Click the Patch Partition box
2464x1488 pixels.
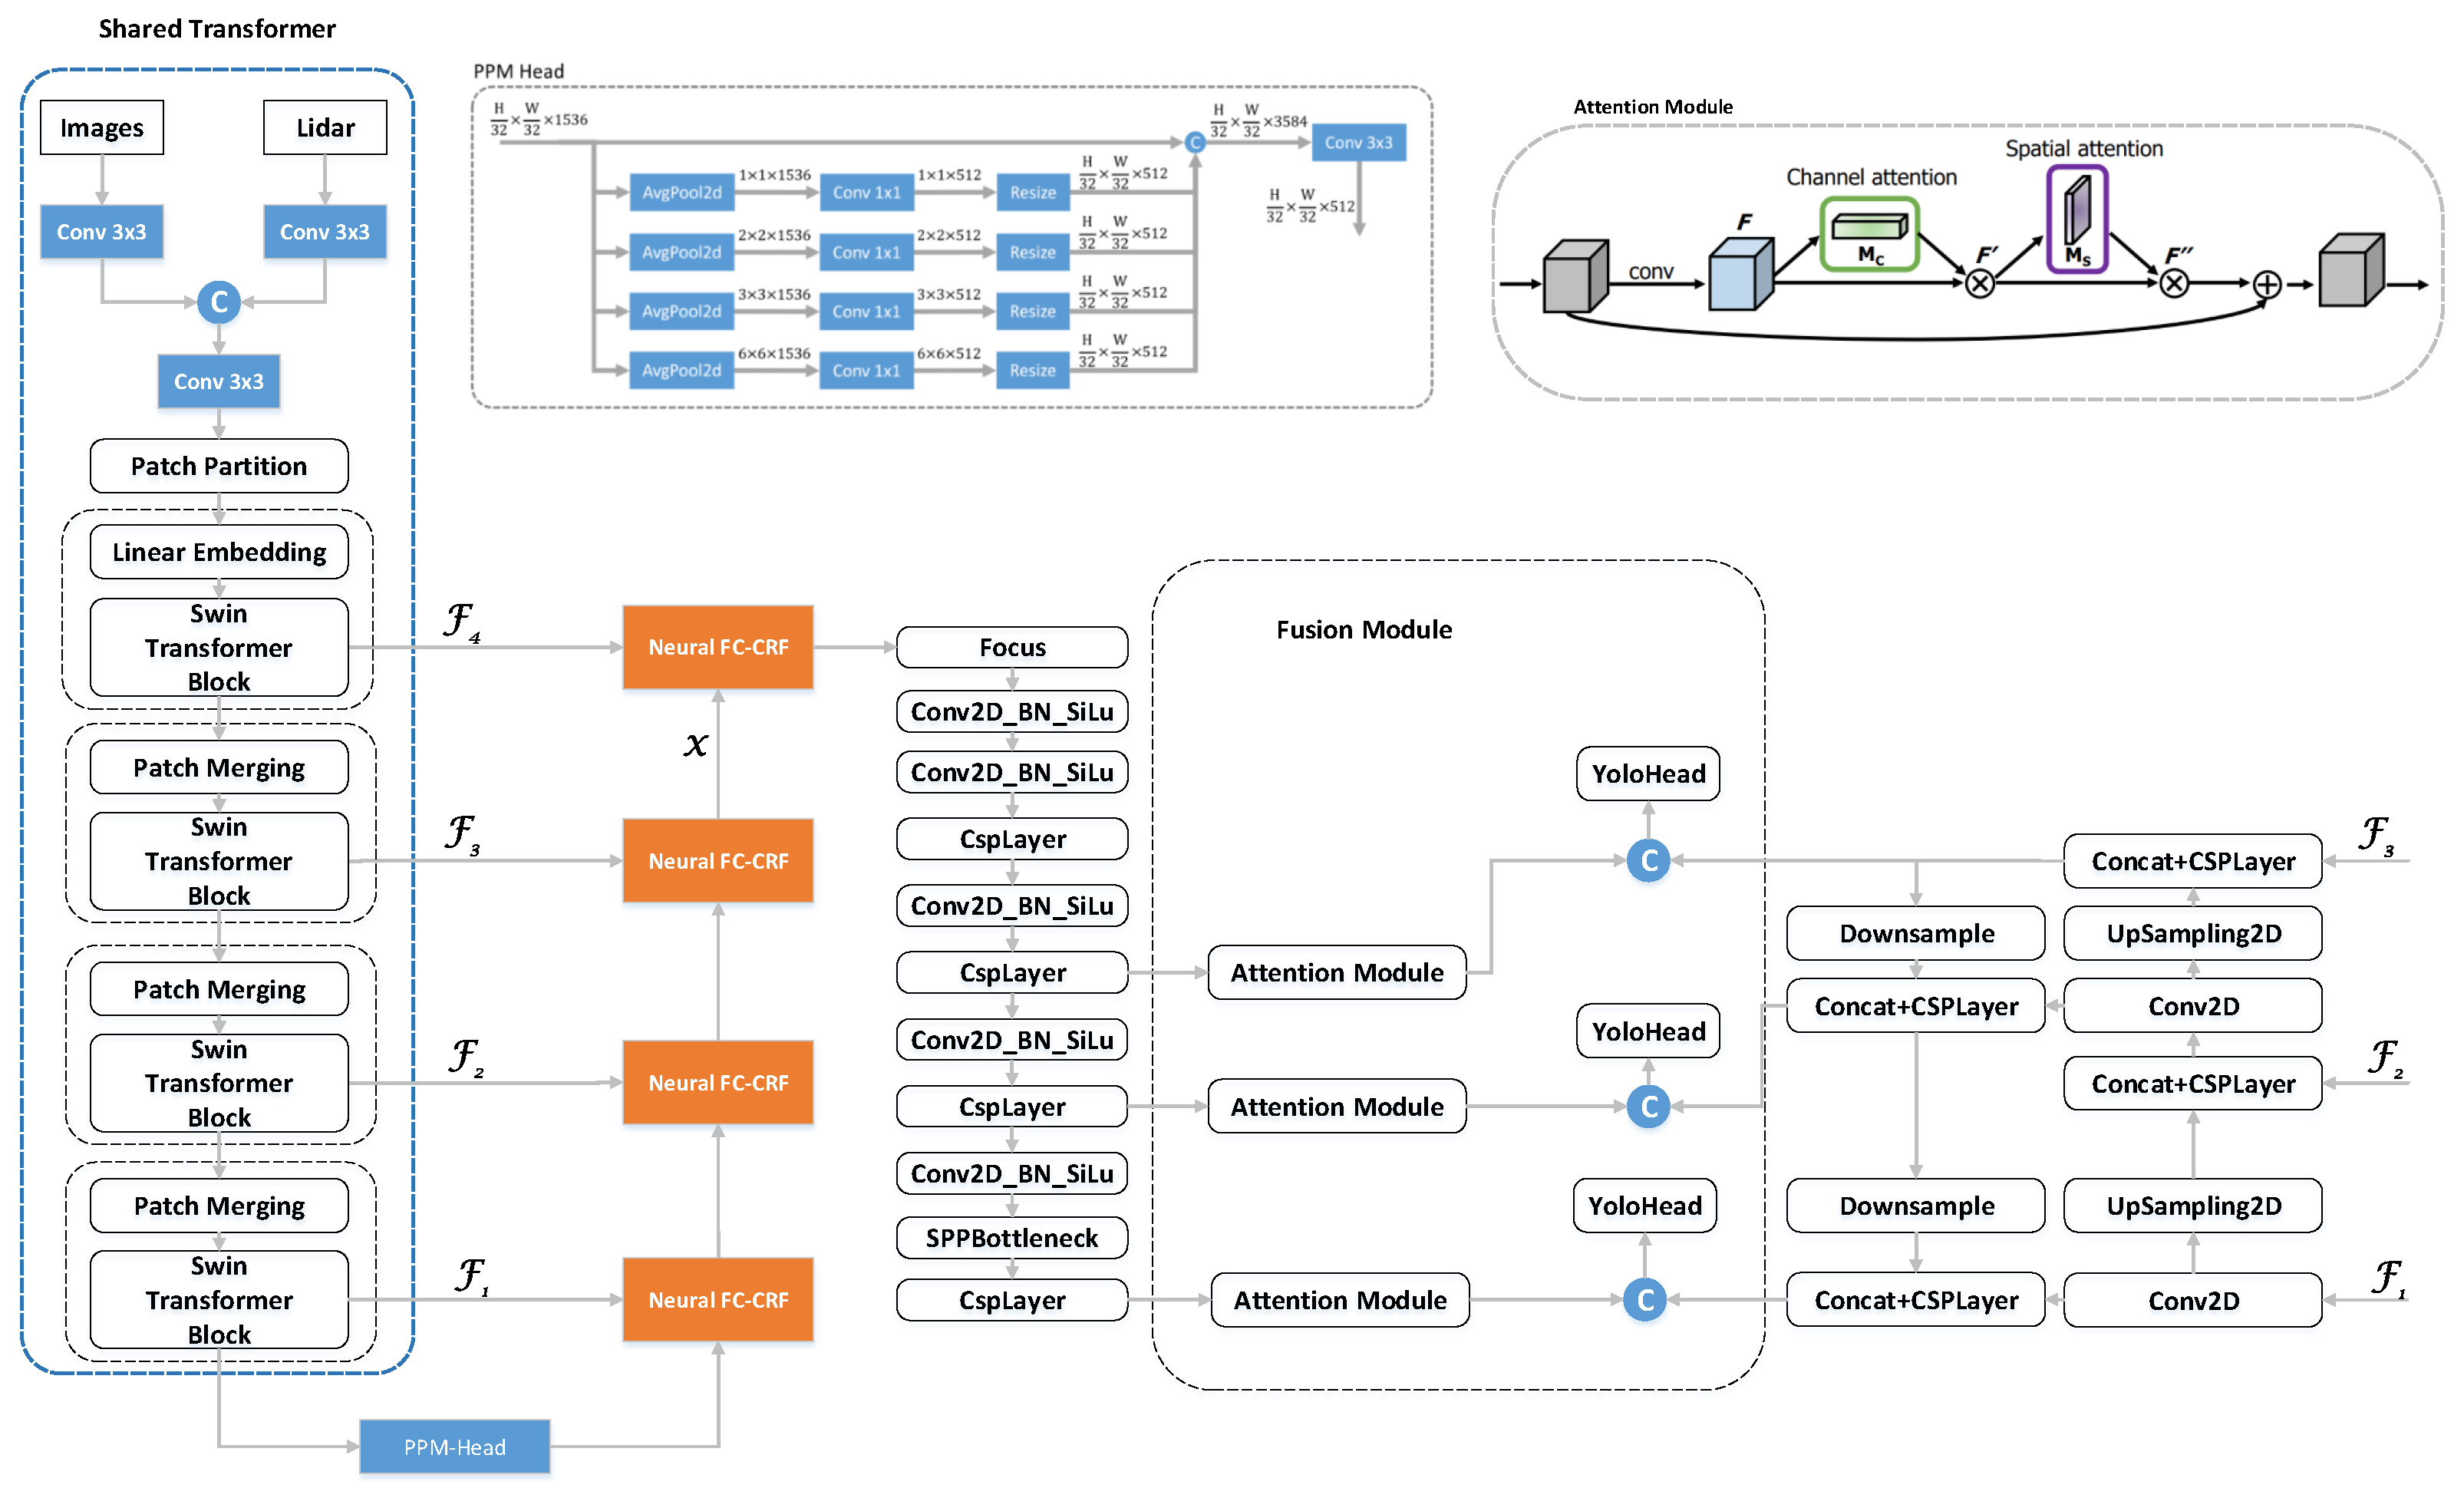[x=219, y=466]
